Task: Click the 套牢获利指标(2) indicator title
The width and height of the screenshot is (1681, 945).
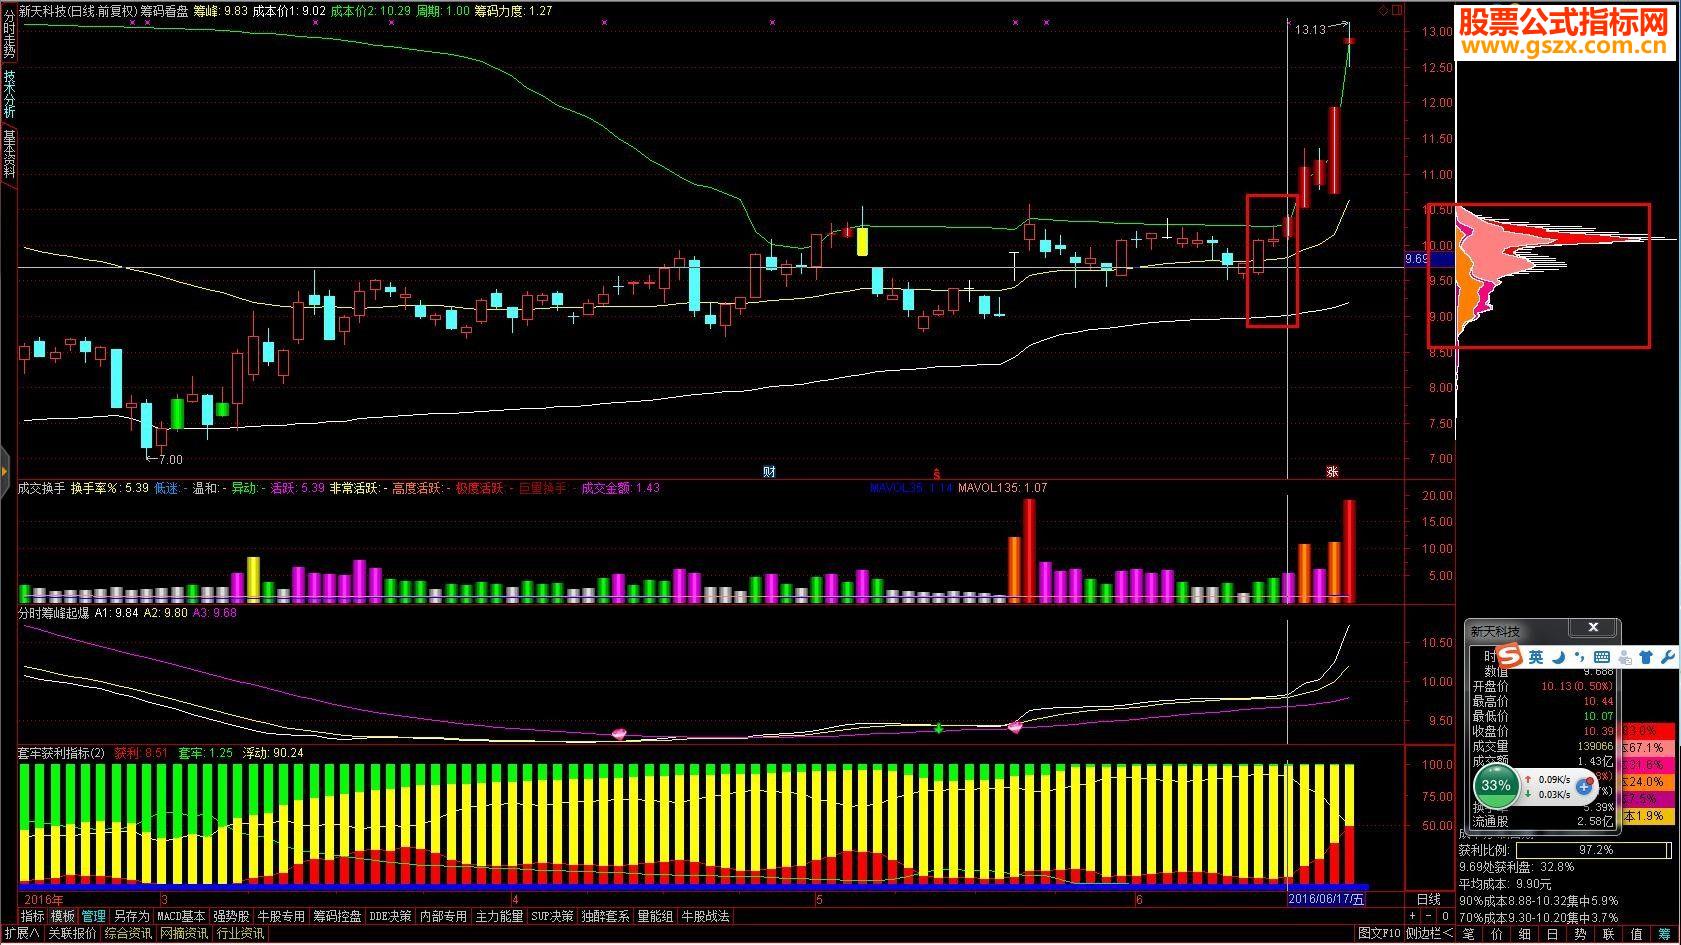Action: (61, 753)
